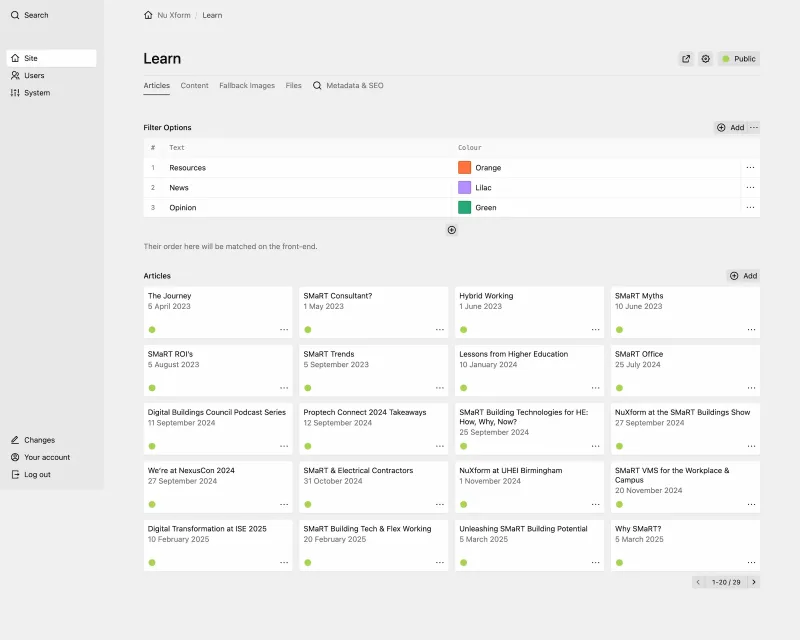The image size is (800, 640).
Task: Click the Orange colour swatch for Resources
Action: point(463,167)
